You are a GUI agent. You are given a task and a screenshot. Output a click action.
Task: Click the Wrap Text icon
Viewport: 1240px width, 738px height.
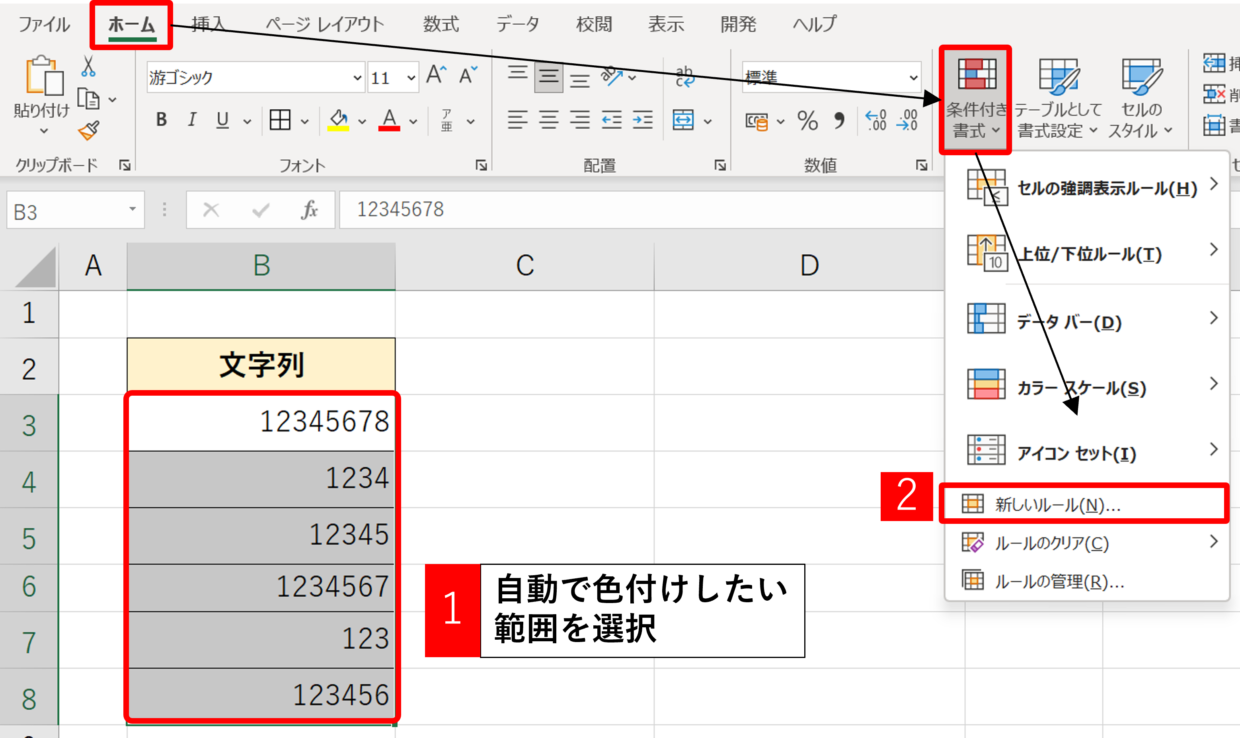click(686, 76)
